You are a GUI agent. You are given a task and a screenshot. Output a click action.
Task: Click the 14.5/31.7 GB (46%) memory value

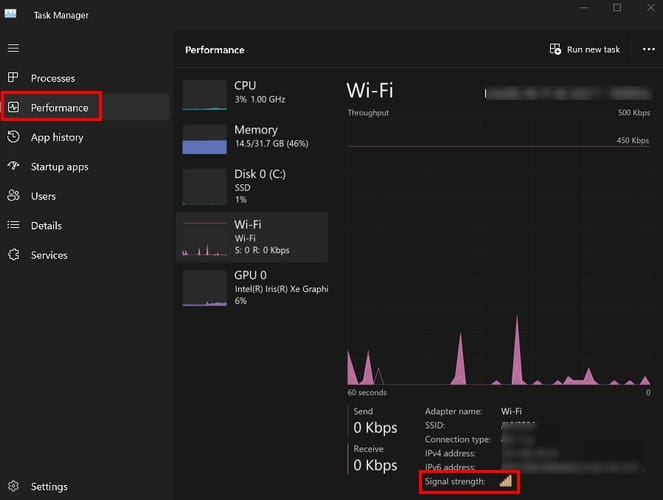(x=271, y=144)
